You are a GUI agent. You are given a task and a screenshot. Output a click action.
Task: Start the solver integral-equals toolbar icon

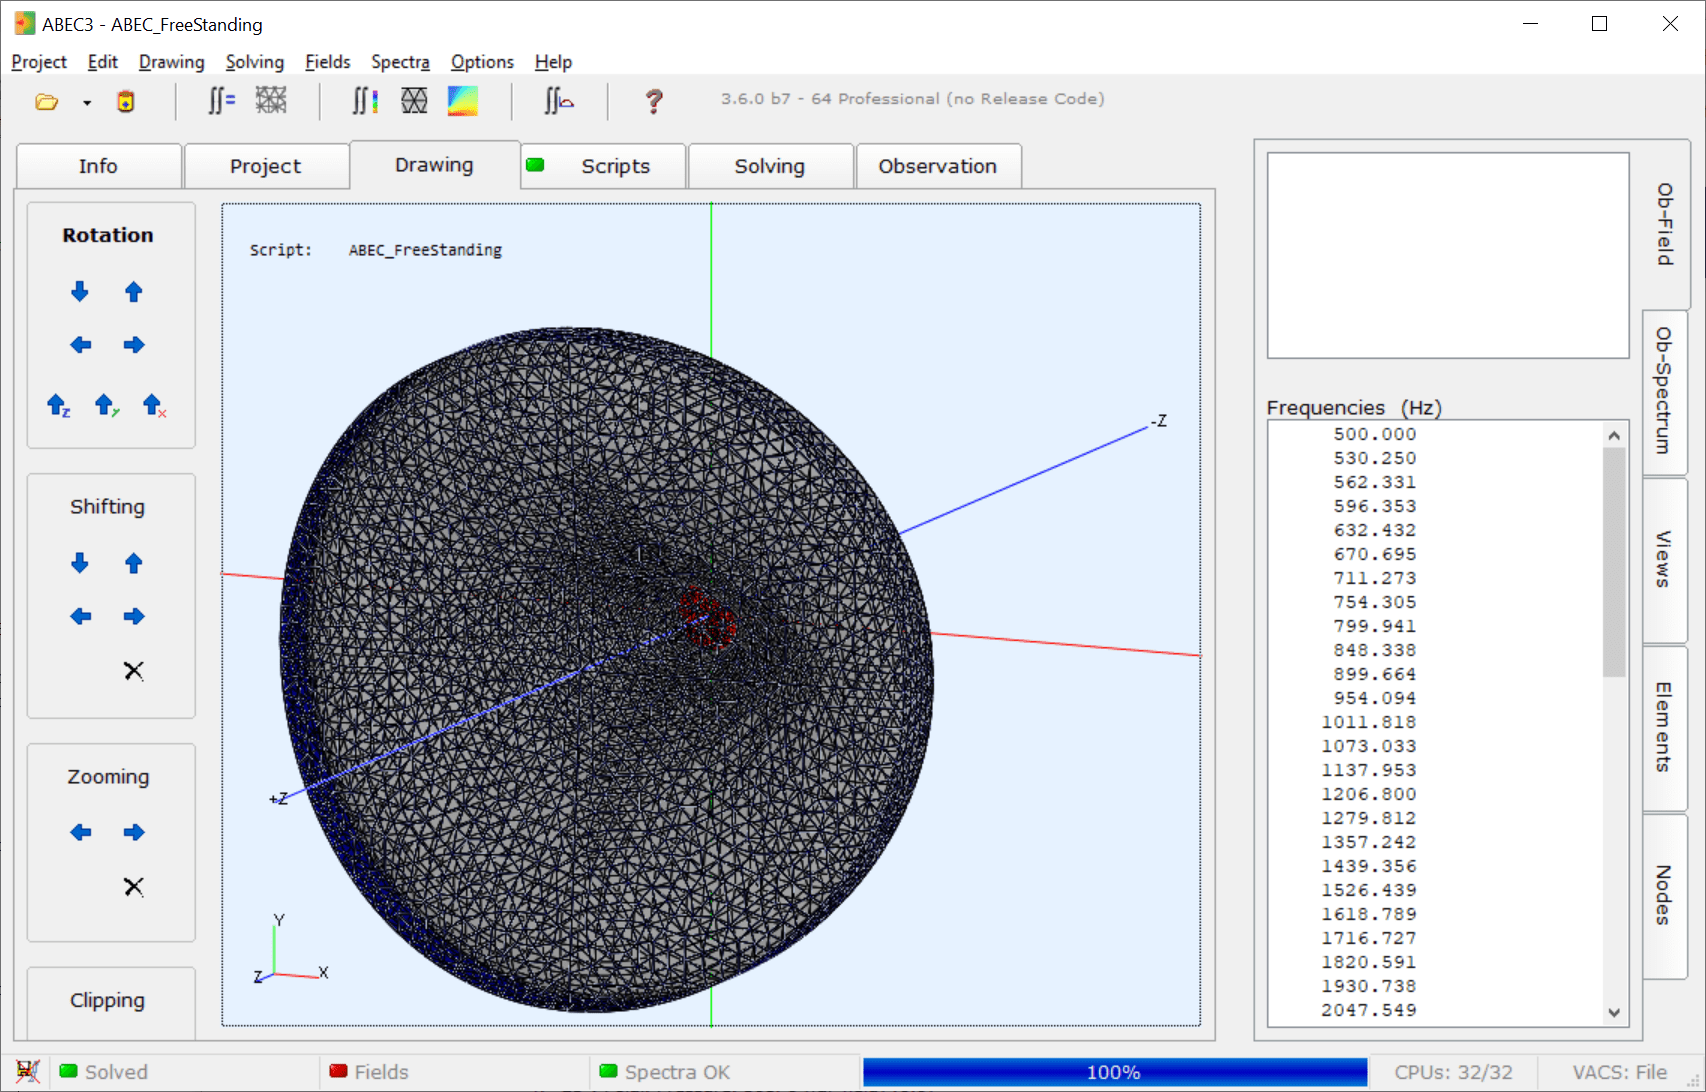pyautogui.click(x=221, y=100)
